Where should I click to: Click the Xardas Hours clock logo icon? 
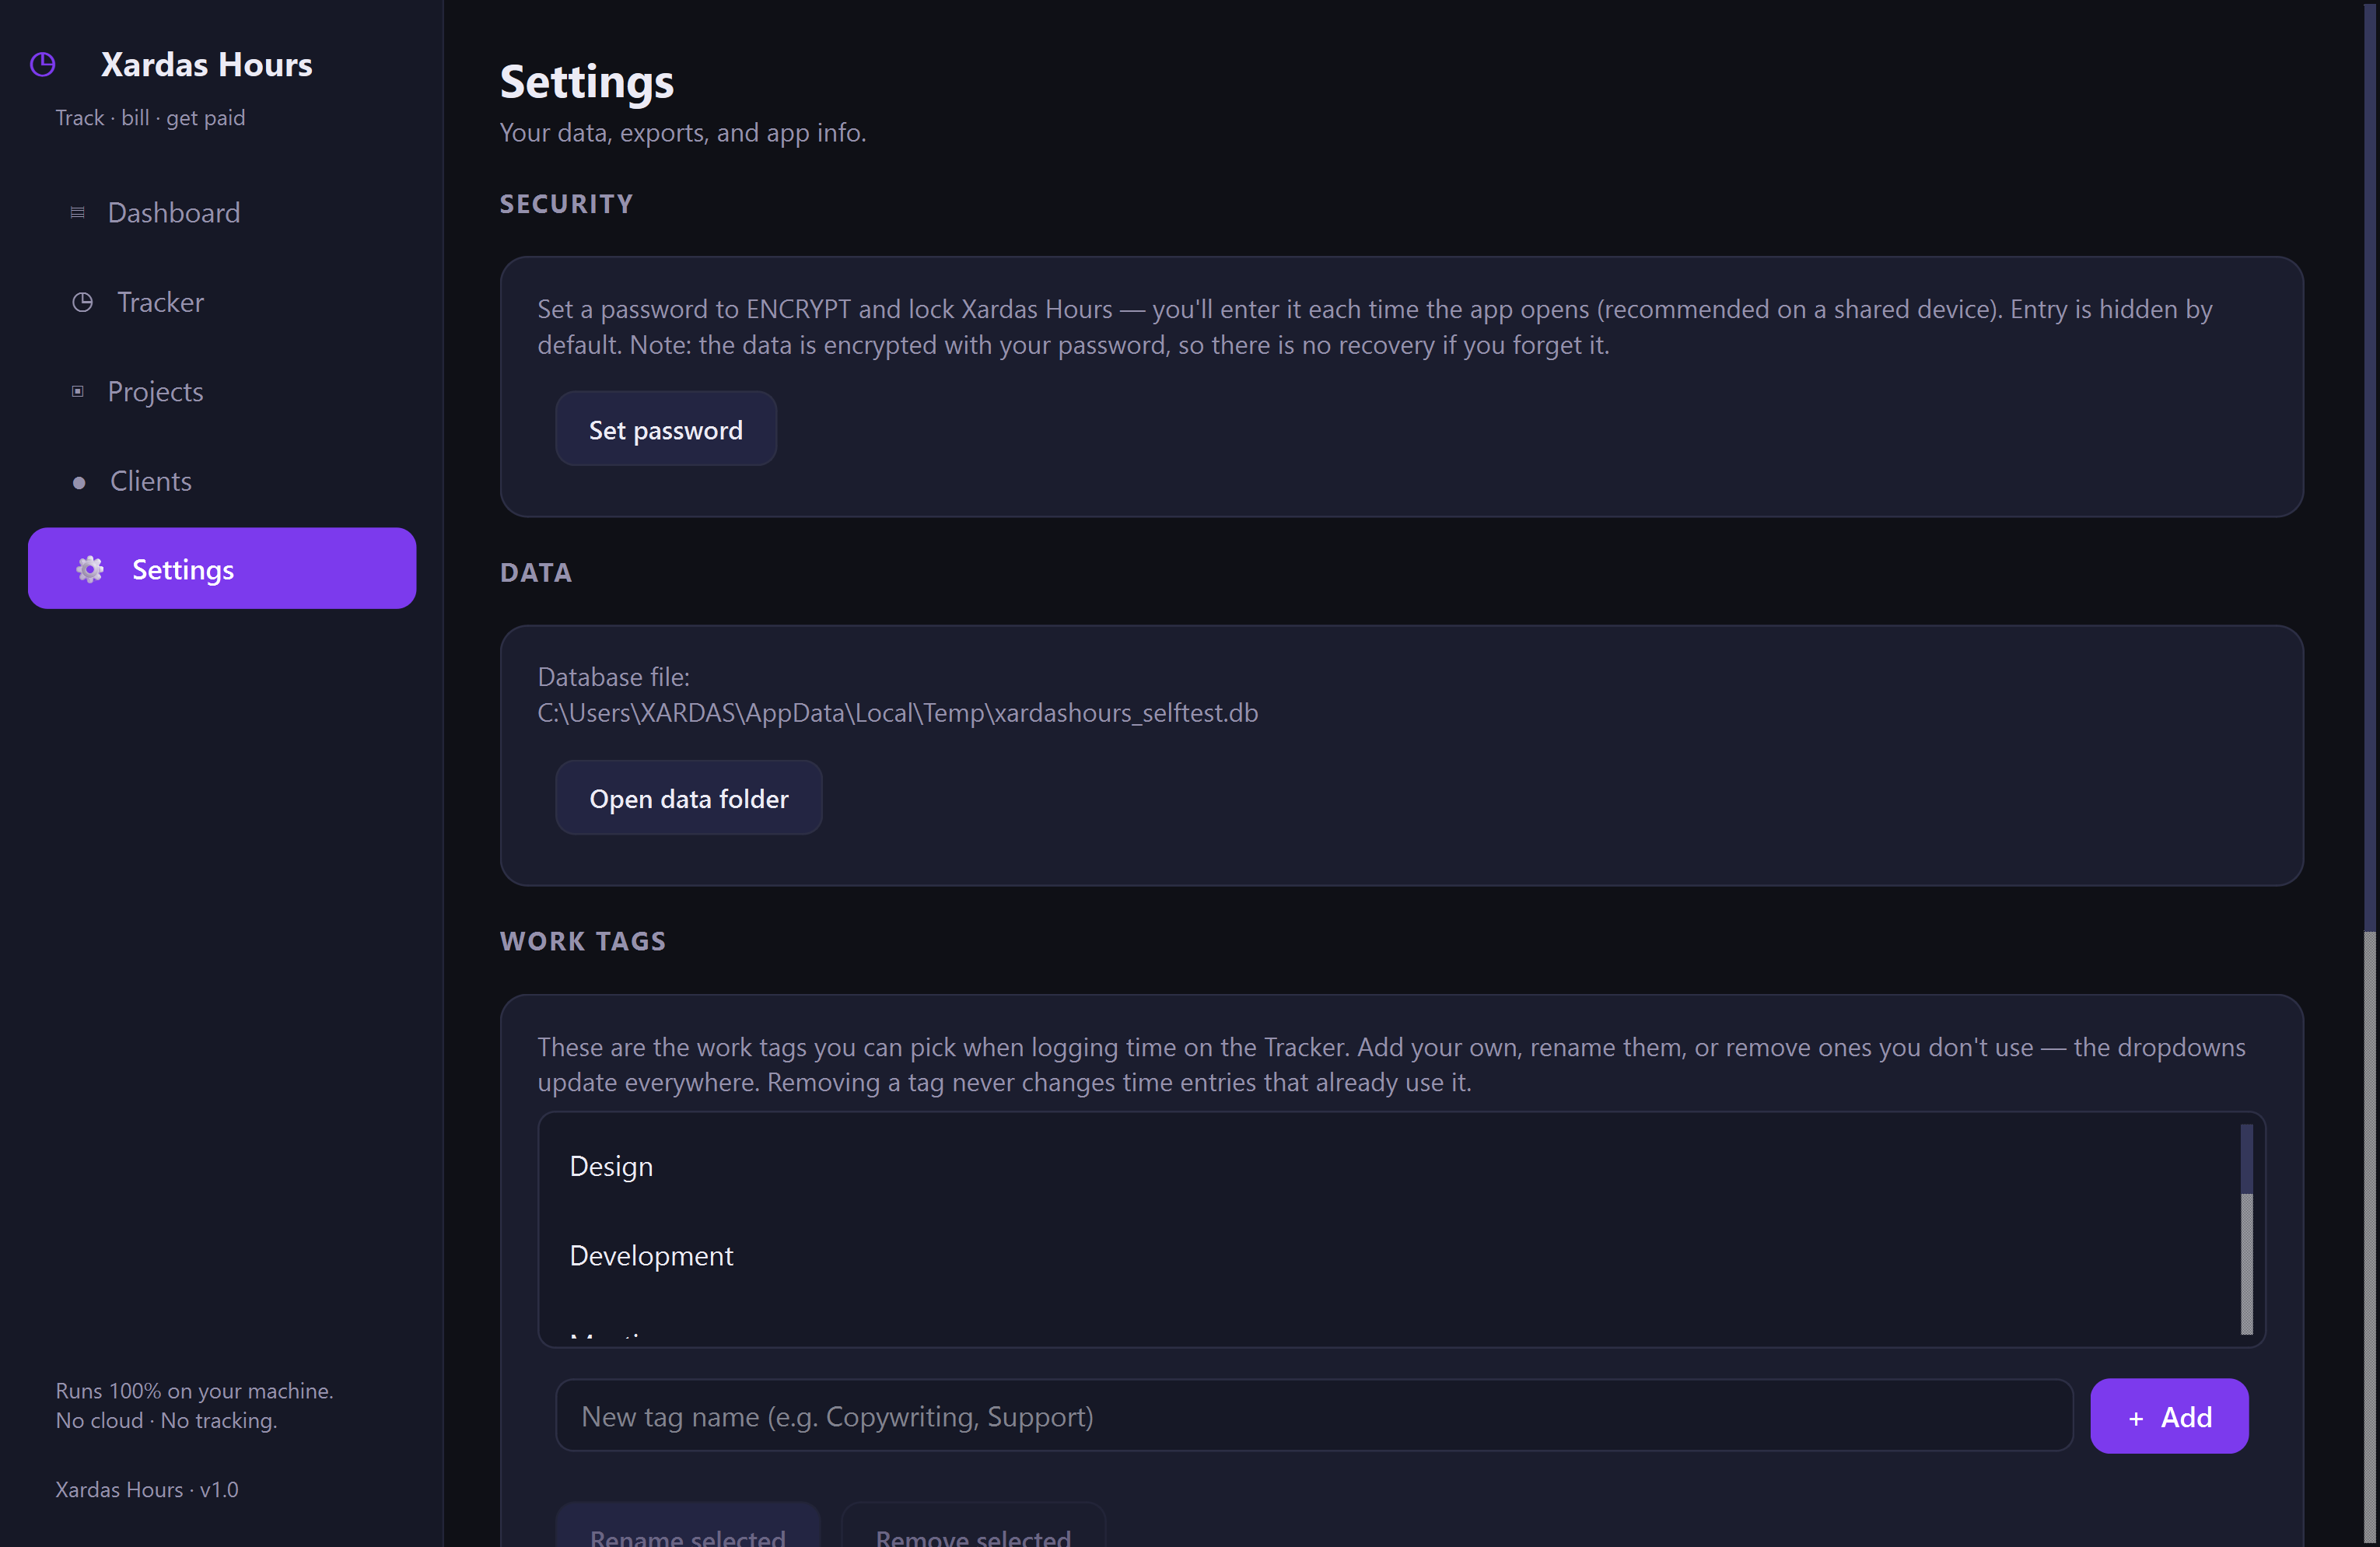point(43,65)
